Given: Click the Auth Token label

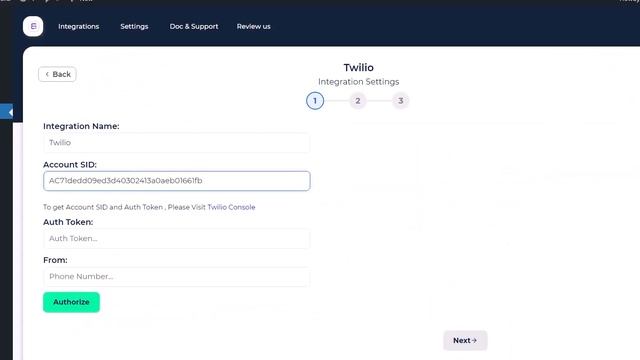Looking at the screenshot, I should (x=68, y=222).
